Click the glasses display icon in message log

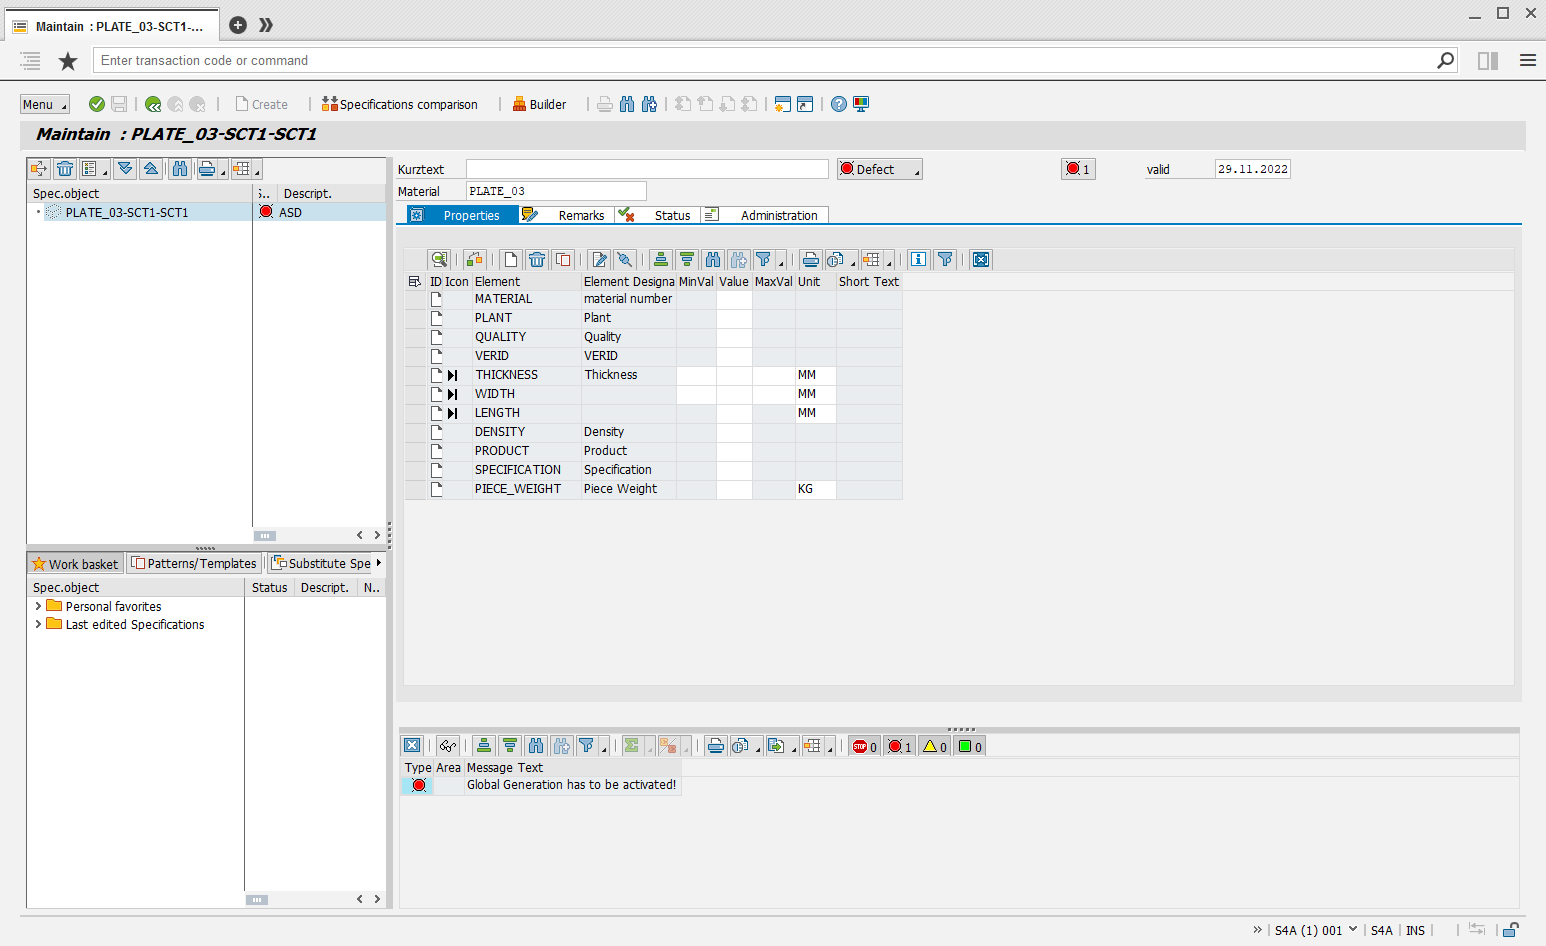tap(447, 746)
